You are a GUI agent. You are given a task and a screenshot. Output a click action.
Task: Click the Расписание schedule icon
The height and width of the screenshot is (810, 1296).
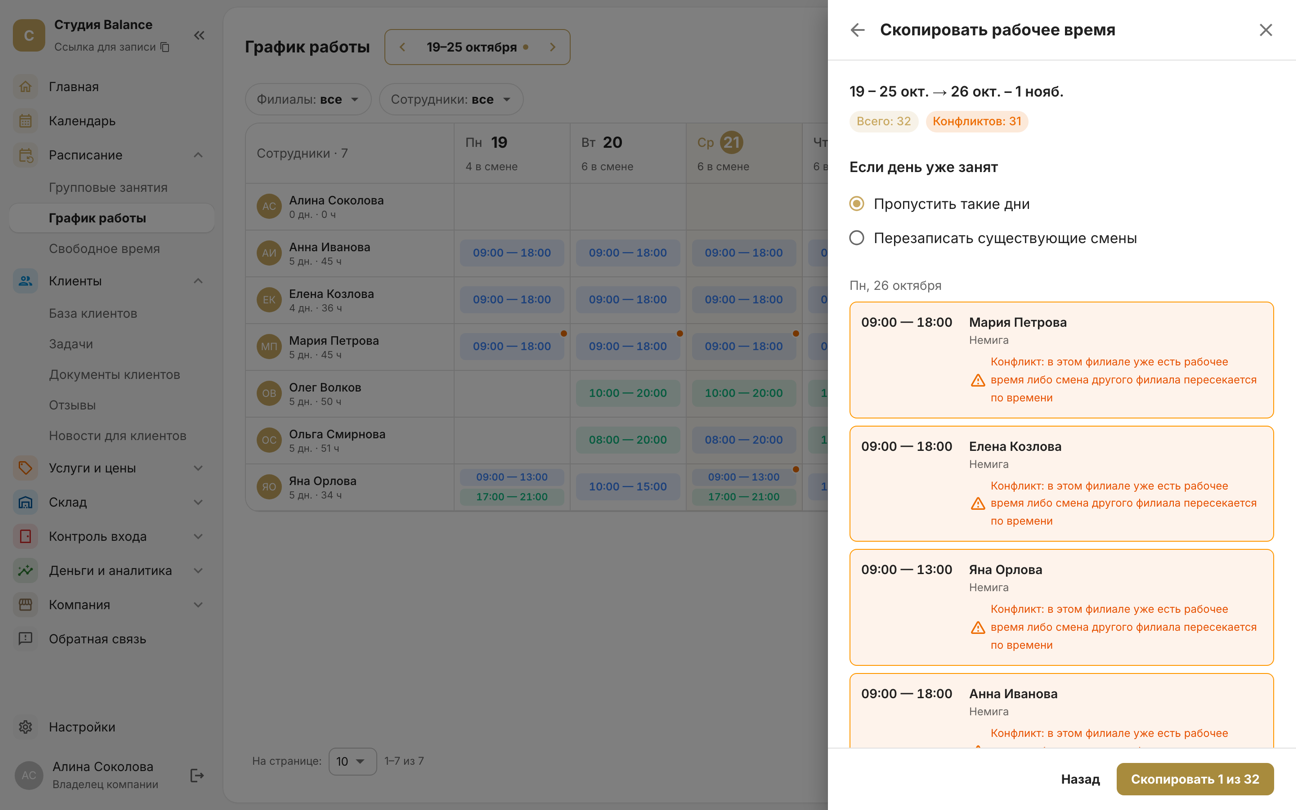(26, 155)
